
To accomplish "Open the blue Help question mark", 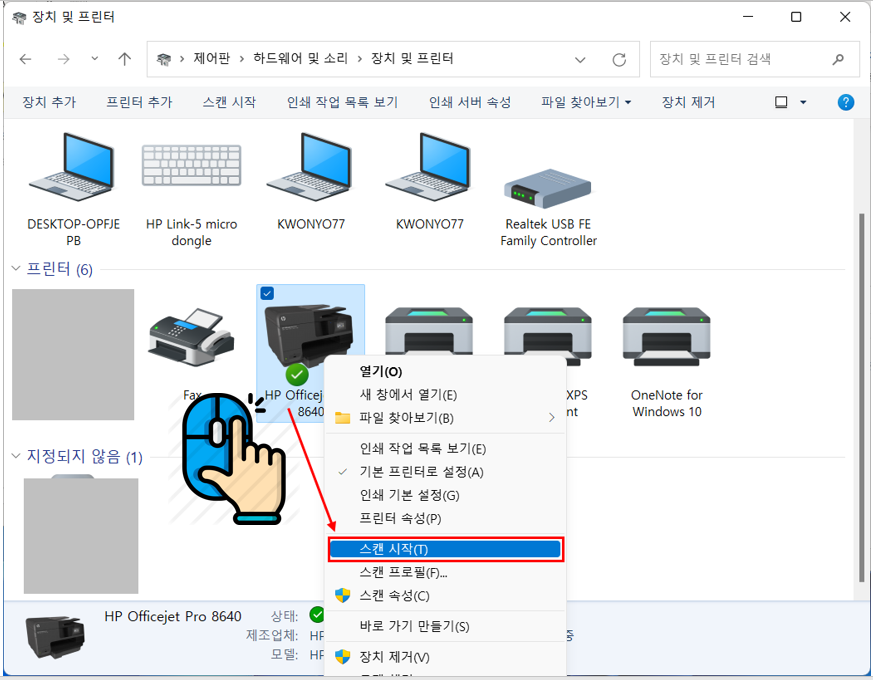I will tap(846, 102).
